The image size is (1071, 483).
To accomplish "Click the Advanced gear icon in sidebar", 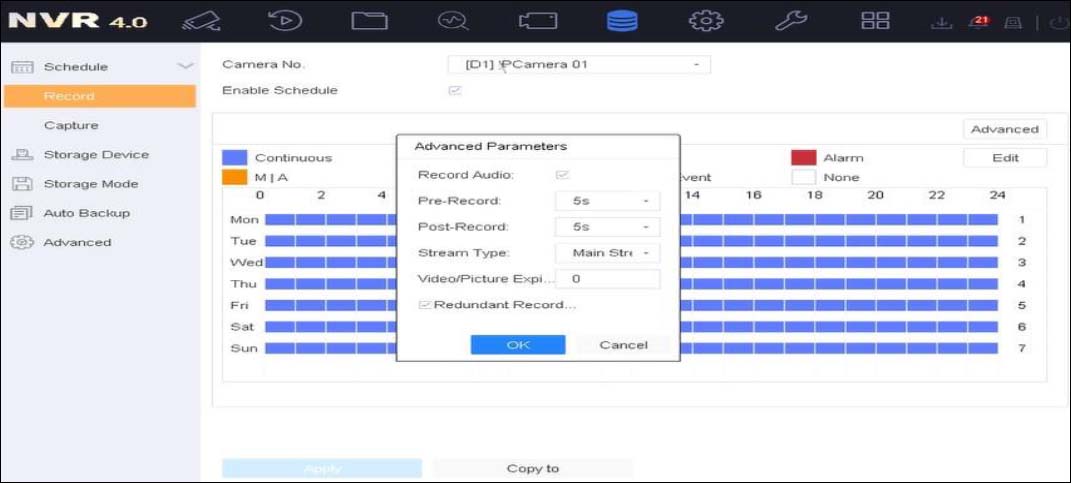I will tap(23, 242).
